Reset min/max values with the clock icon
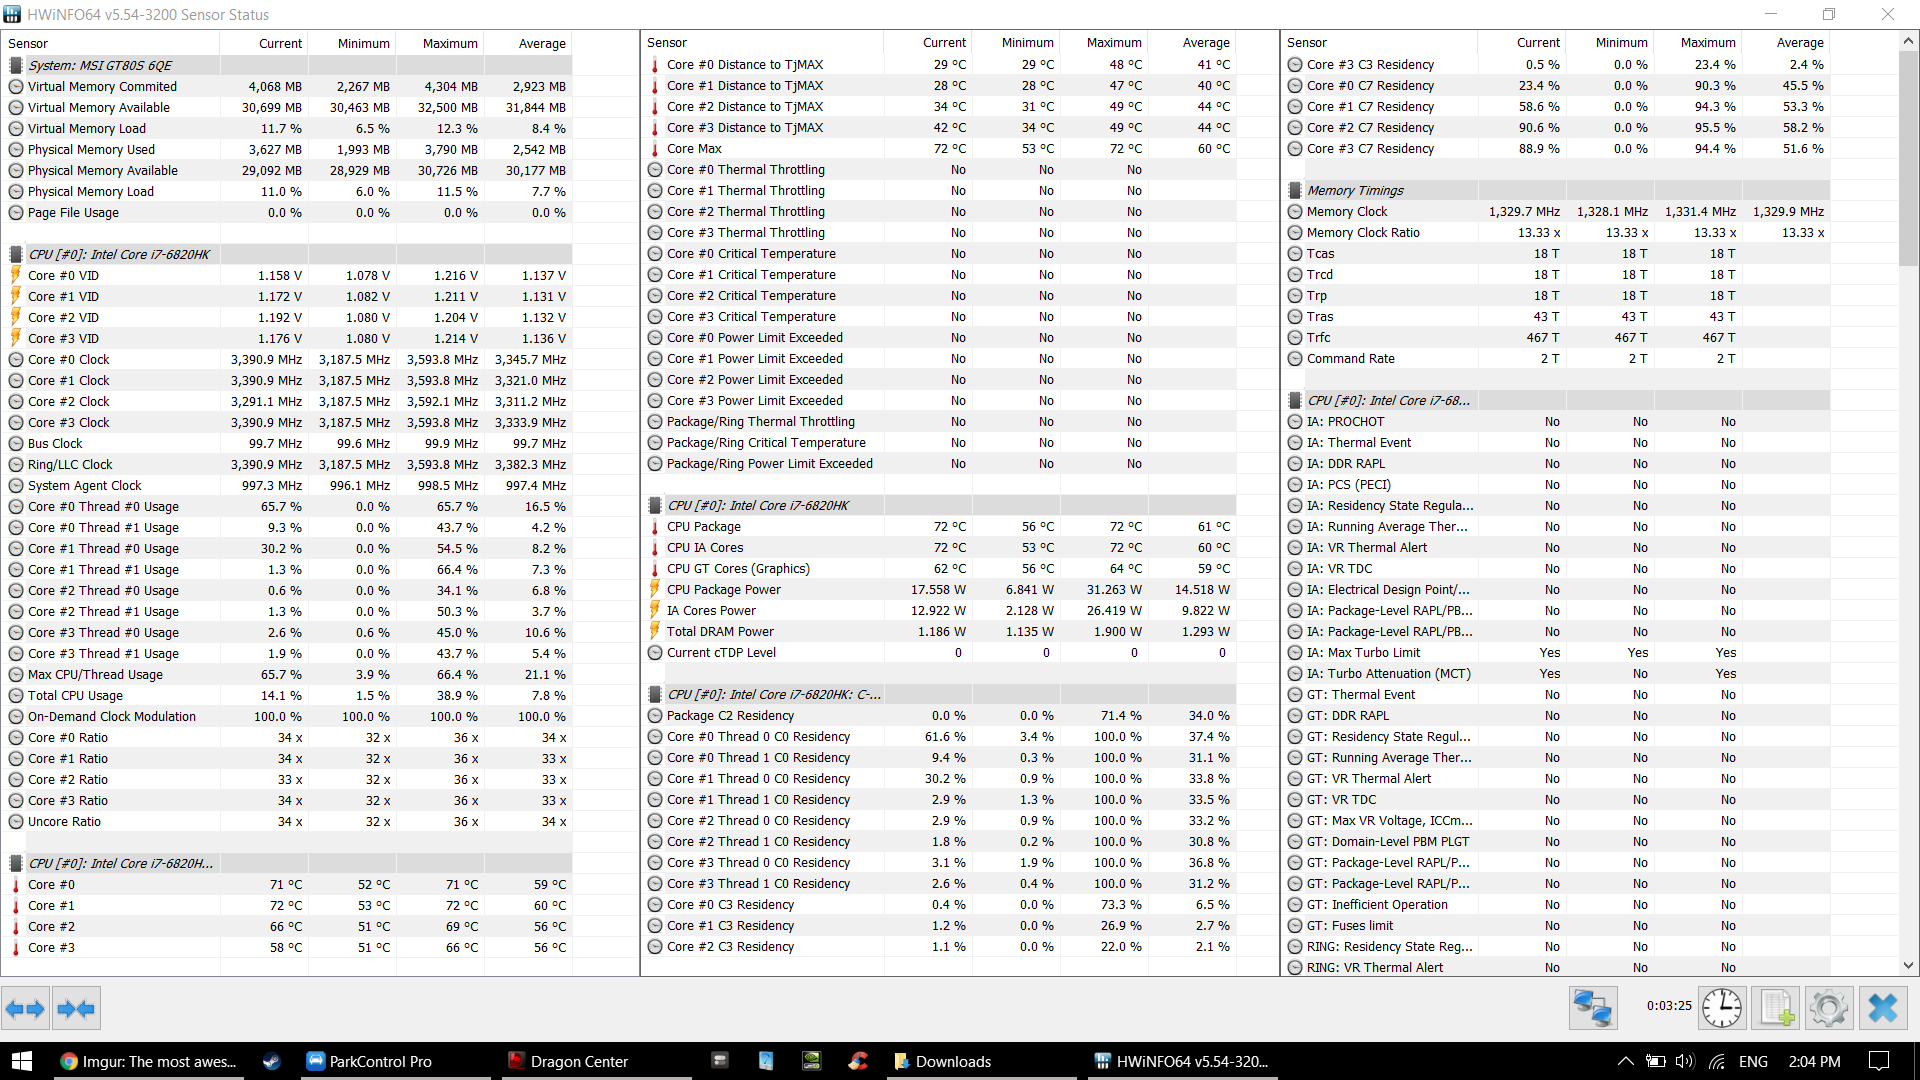Viewport: 1920px width, 1080px height. [1722, 1008]
